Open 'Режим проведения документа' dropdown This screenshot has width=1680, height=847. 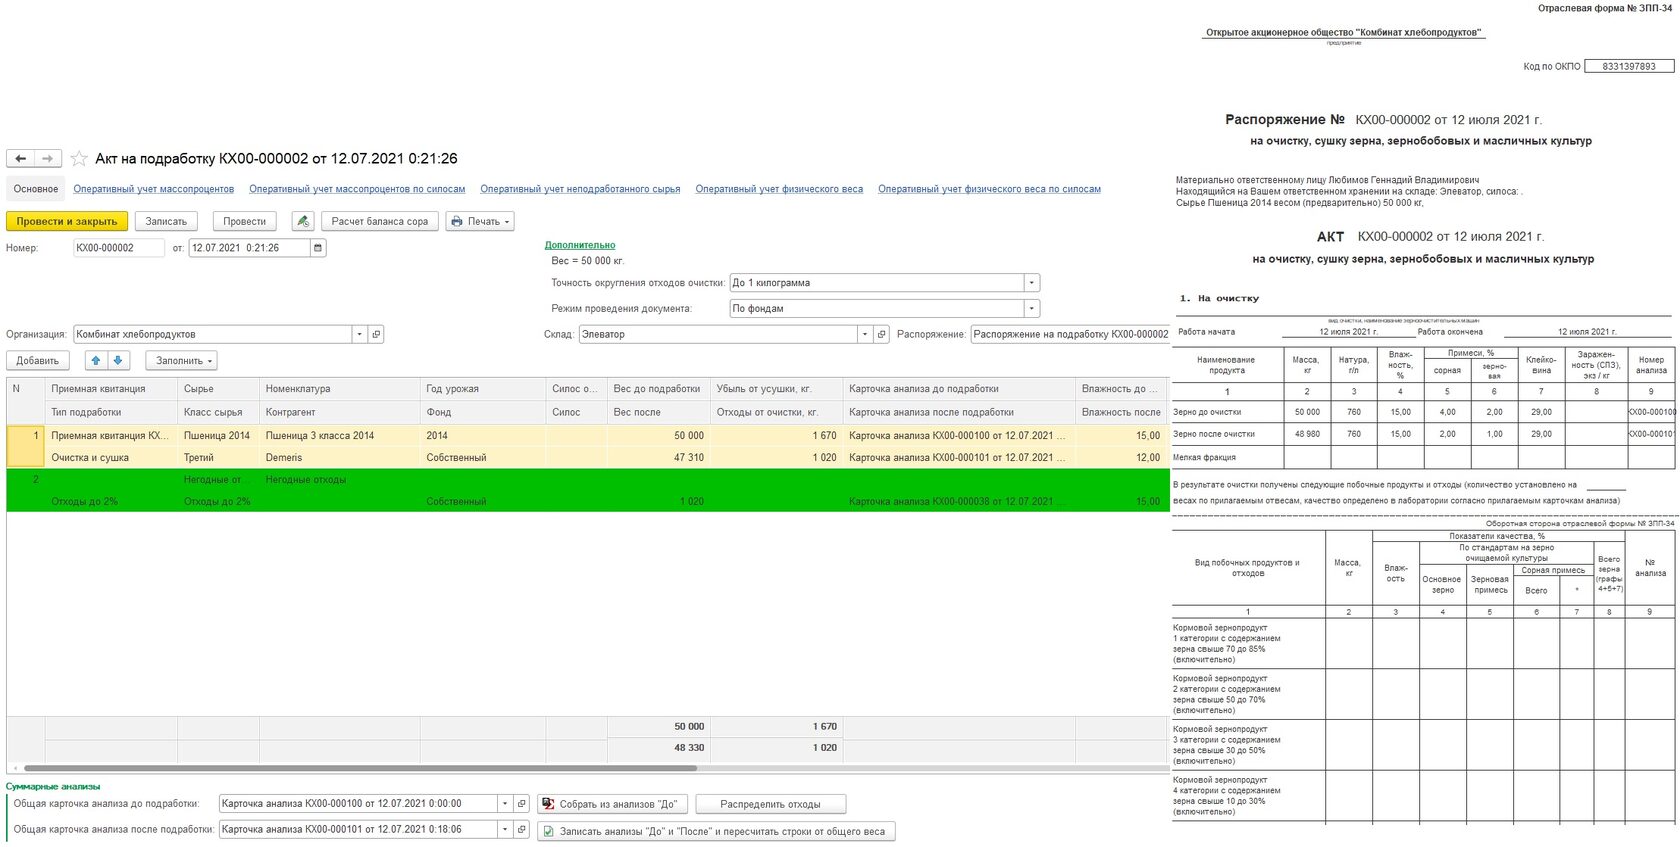1032,309
